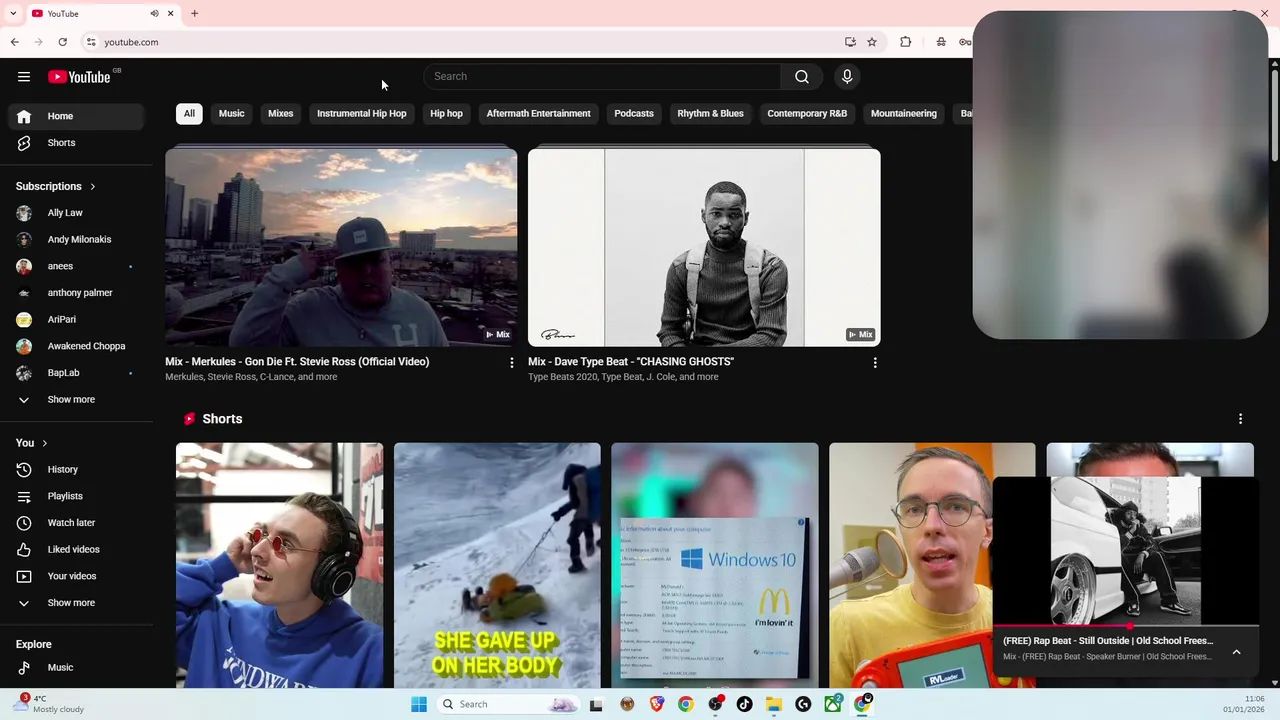Screen dimensions: 1280x720
Task: Open File Explorer from the taskbar
Action: tap(774, 705)
